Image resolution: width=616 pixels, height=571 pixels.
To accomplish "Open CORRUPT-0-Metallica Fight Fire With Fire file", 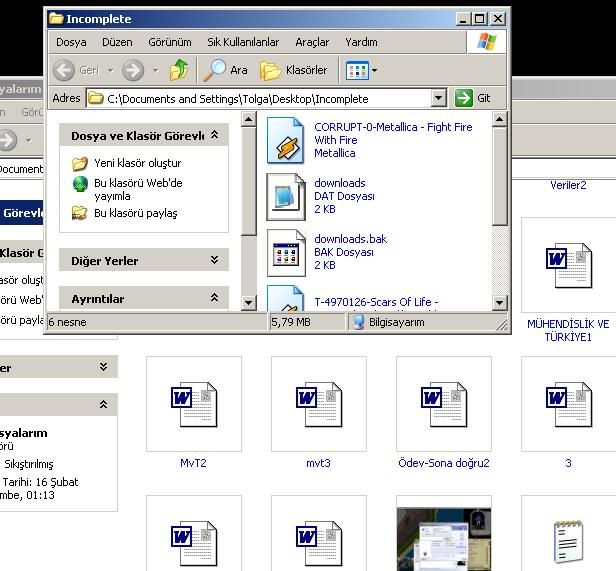I will [x=285, y=140].
